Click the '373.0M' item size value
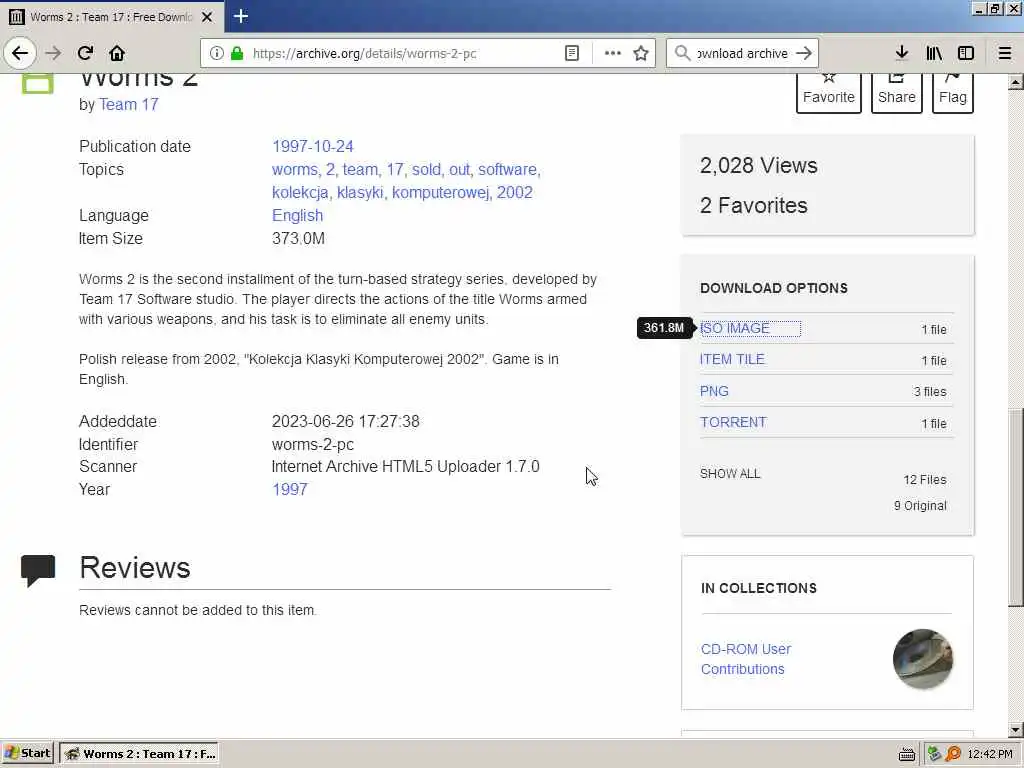Screen dimensions: 1024x768 coord(298,238)
